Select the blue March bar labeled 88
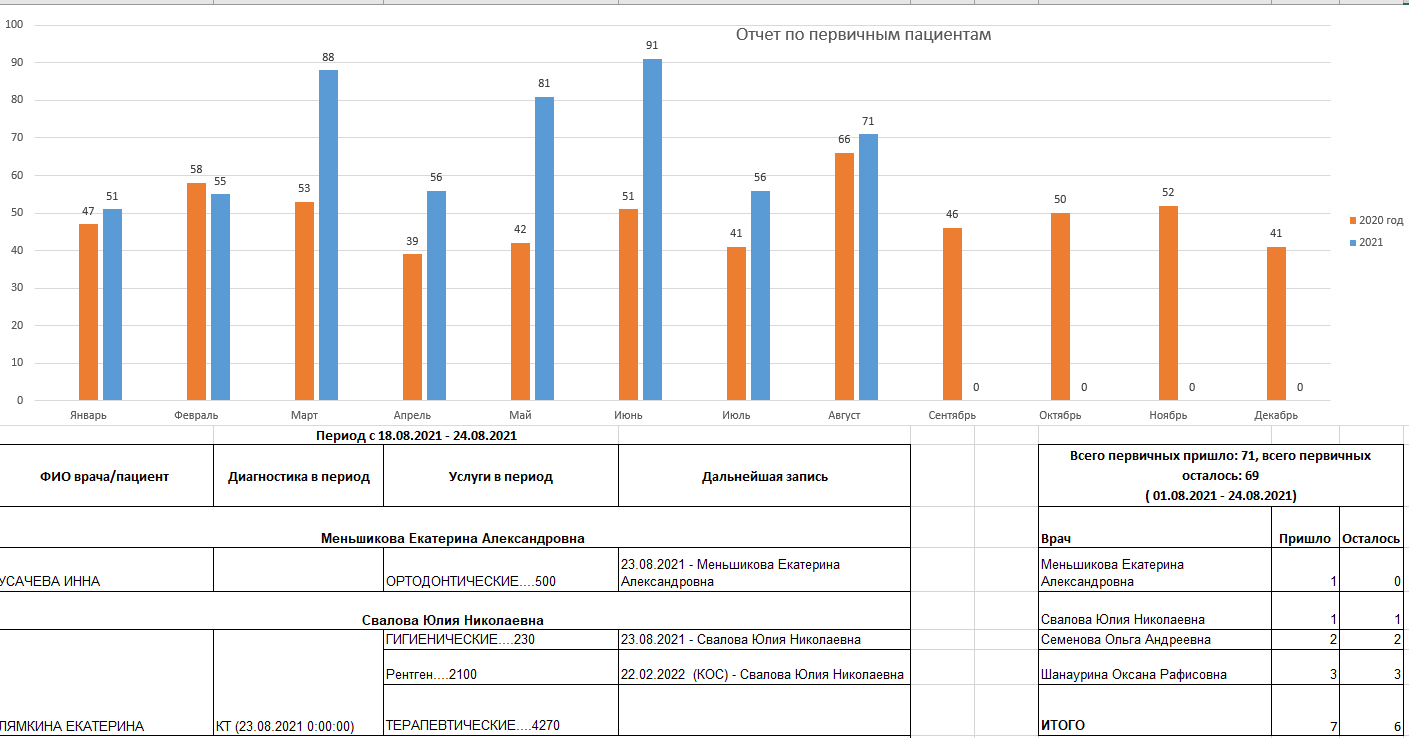This screenshot has width=1409, height=738. [x=328, y=235]
